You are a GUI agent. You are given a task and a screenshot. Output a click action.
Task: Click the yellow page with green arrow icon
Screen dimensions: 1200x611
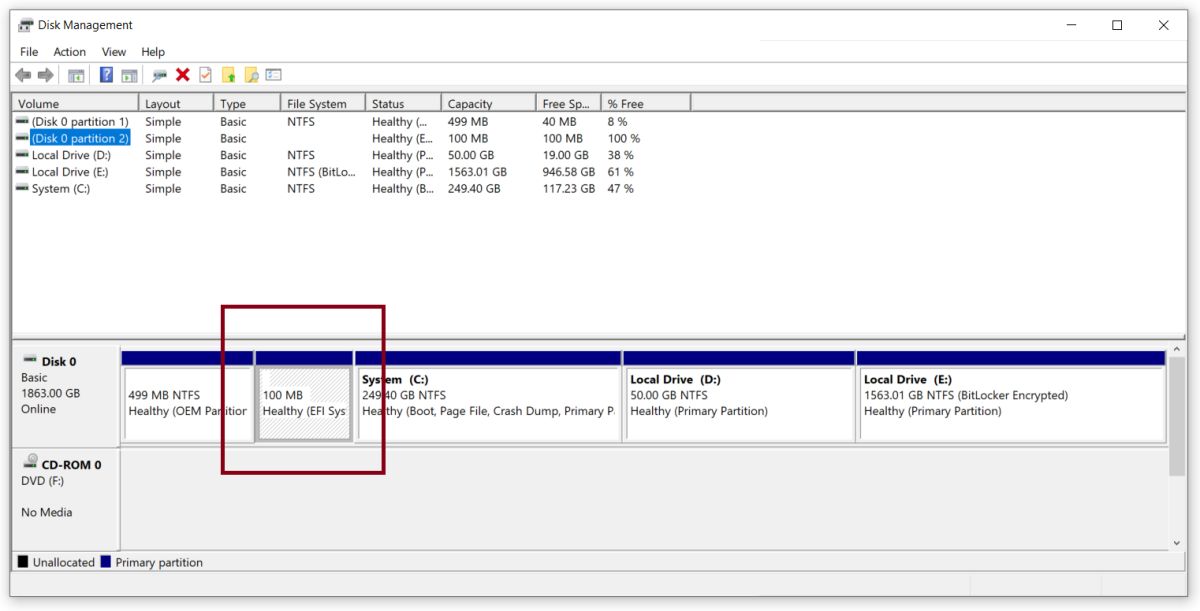pyautogui.click(x=228, y=75)
